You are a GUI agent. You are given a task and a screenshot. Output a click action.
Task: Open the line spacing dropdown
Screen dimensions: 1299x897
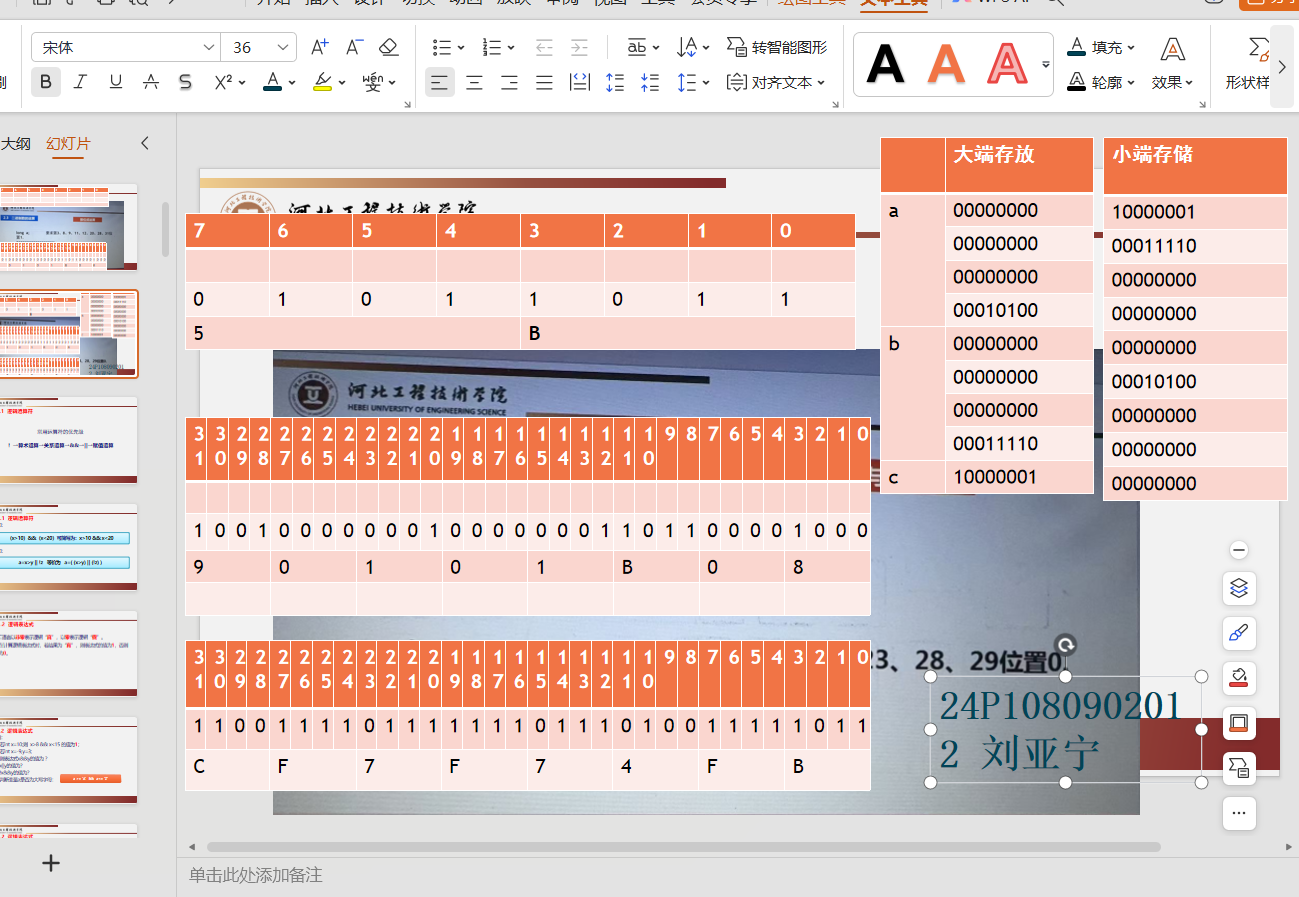tap(693, 82)
